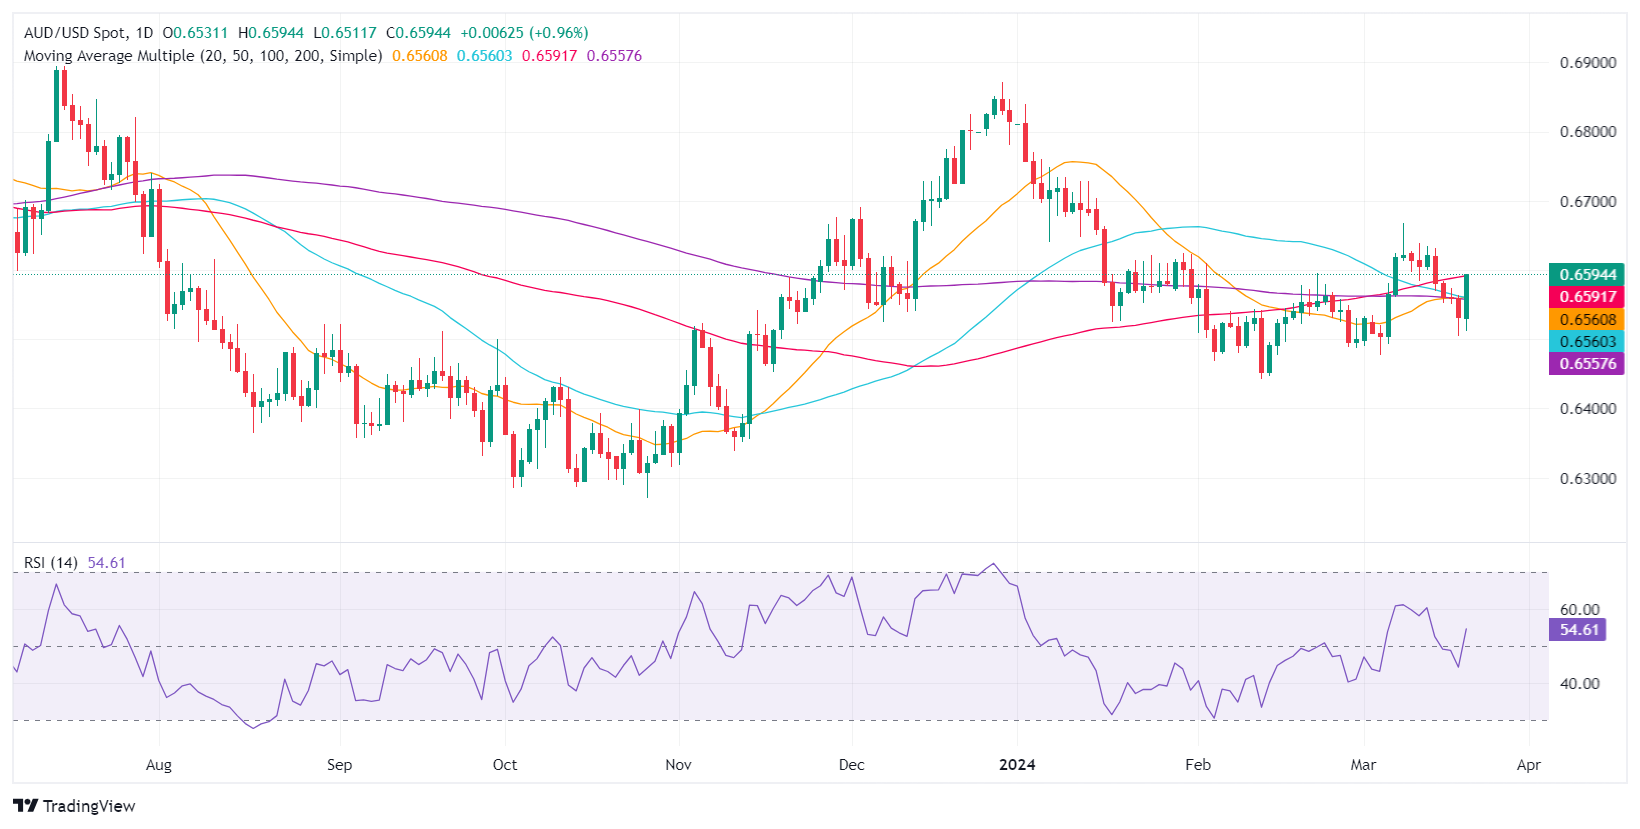Viewport: 1640px width, 829px height.
Task: Click the Apr label on time axis
Action: coord(1528,765)
